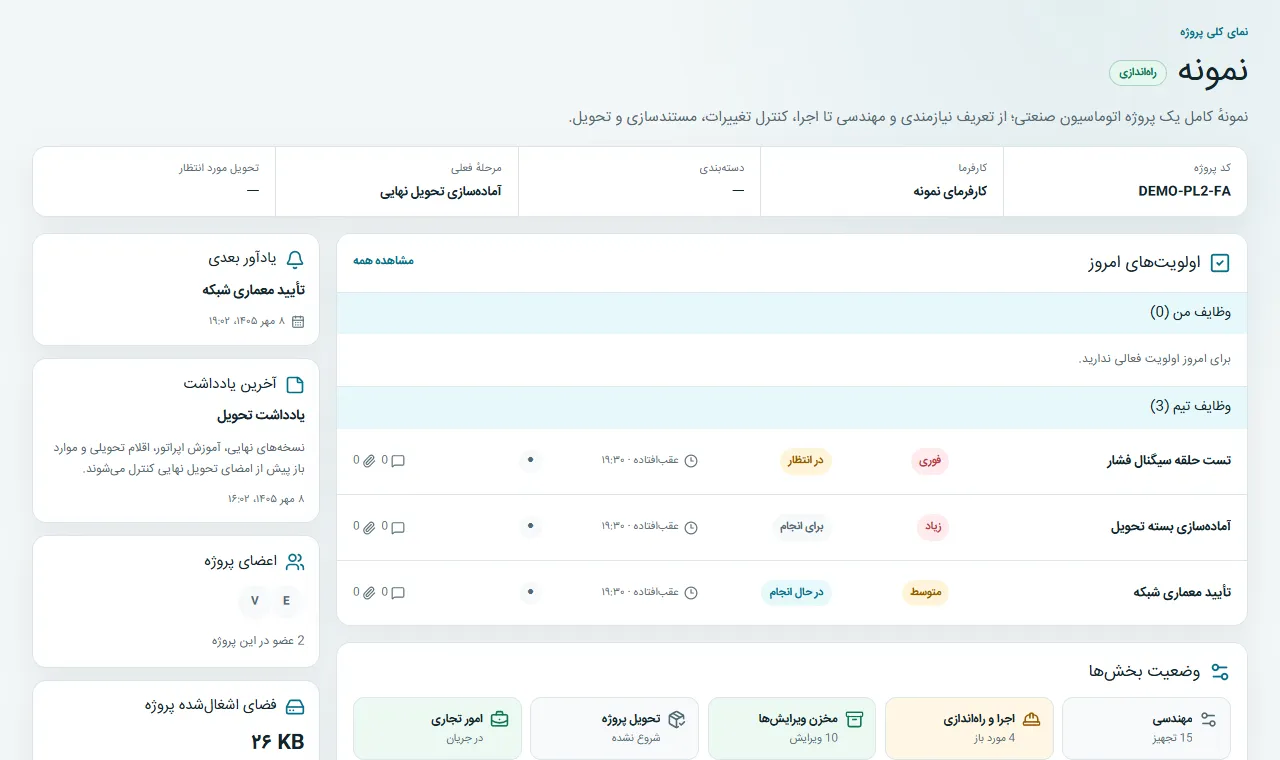Click the assignee dot in تست حلقه سیگنال فشار row

pyautogui.click(x=530, y=461)
